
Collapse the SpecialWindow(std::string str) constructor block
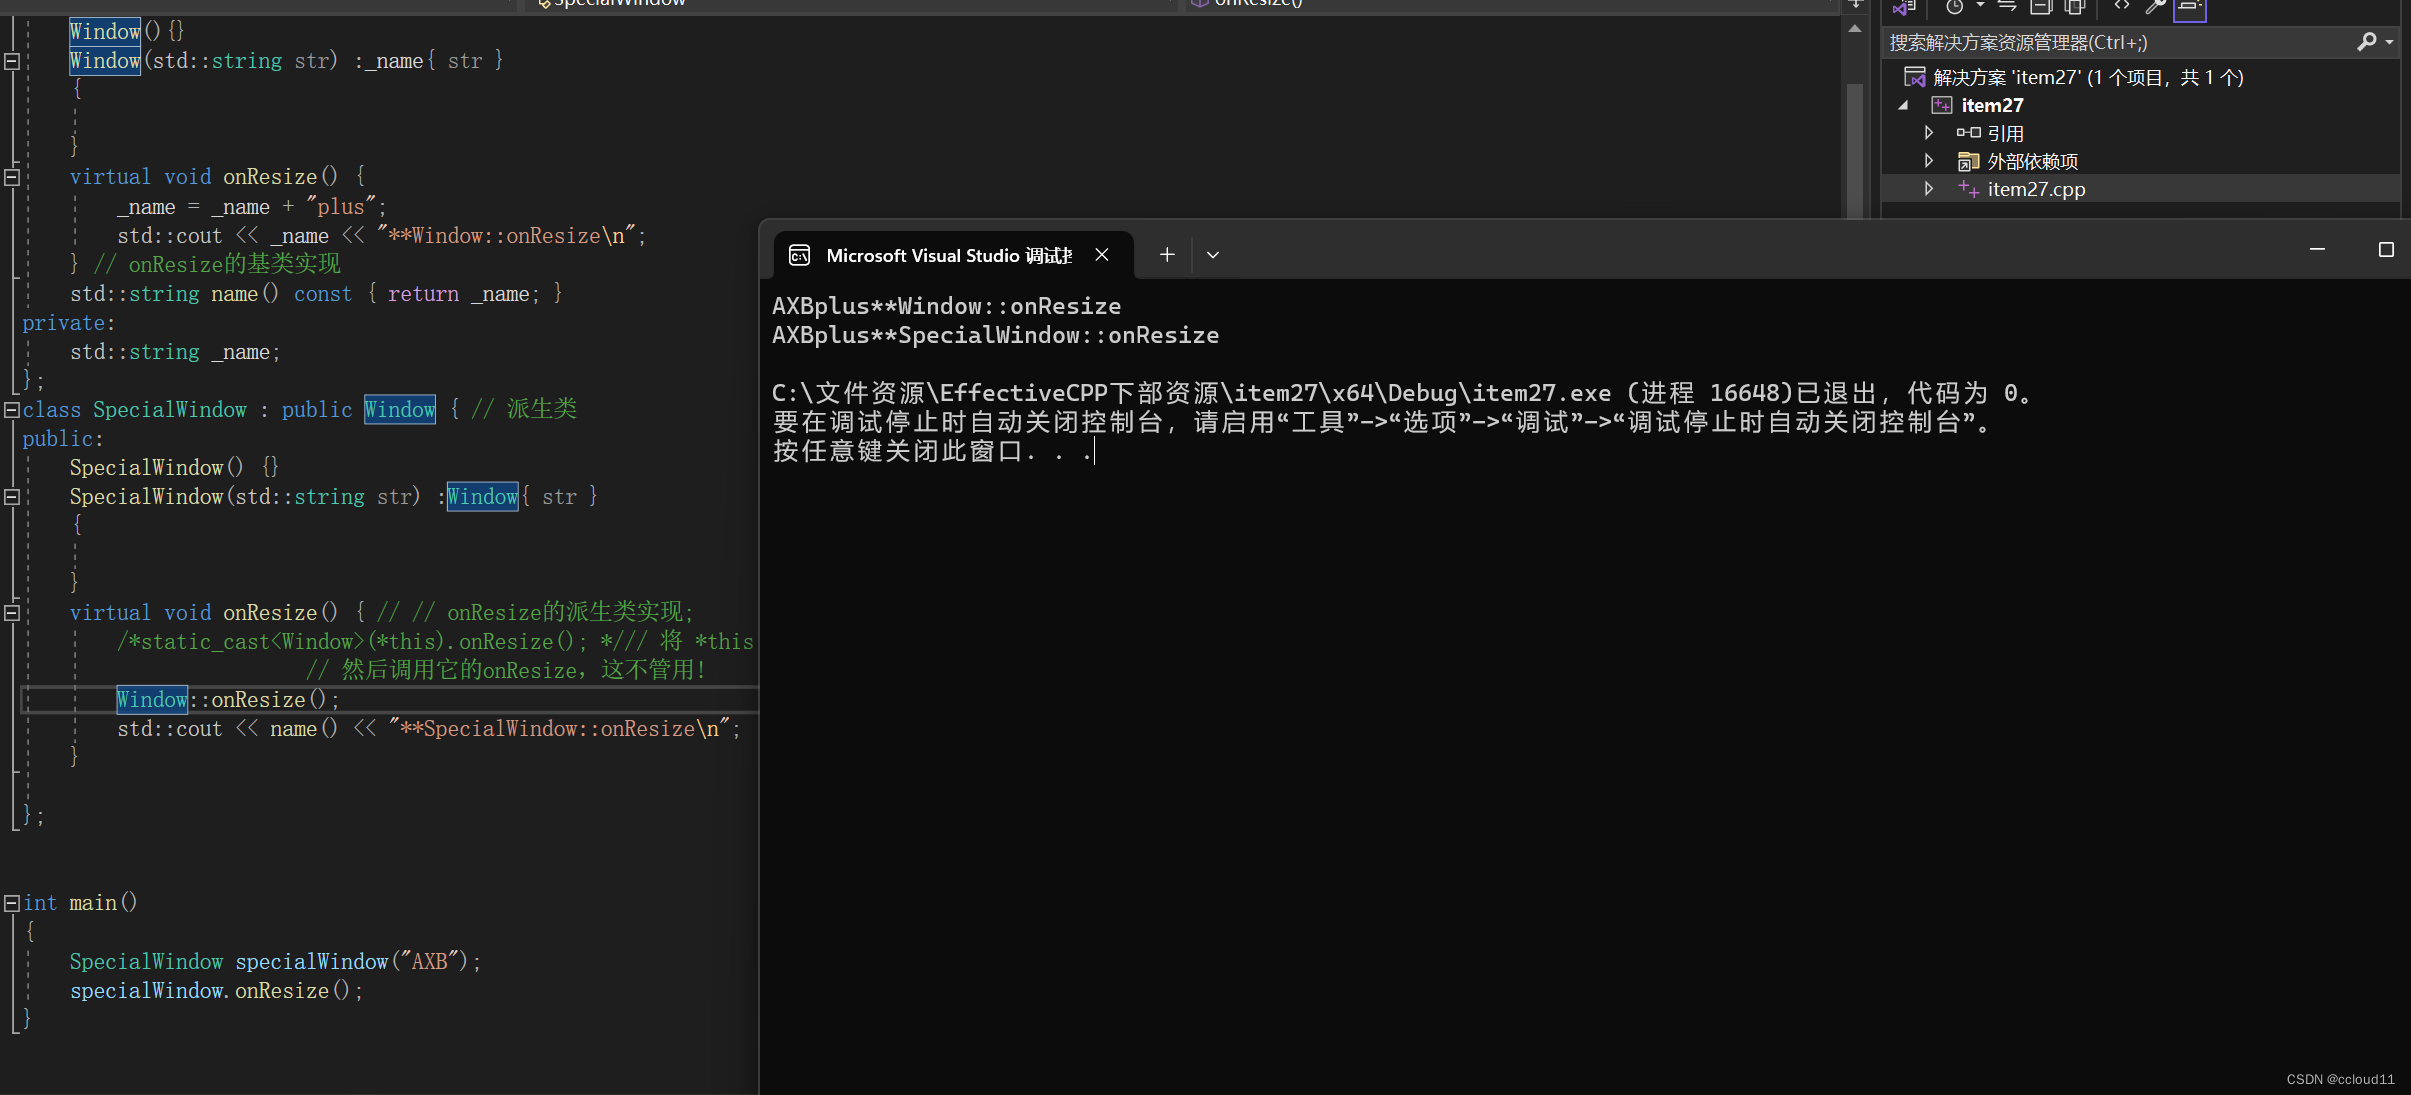[x=12, y=497]
